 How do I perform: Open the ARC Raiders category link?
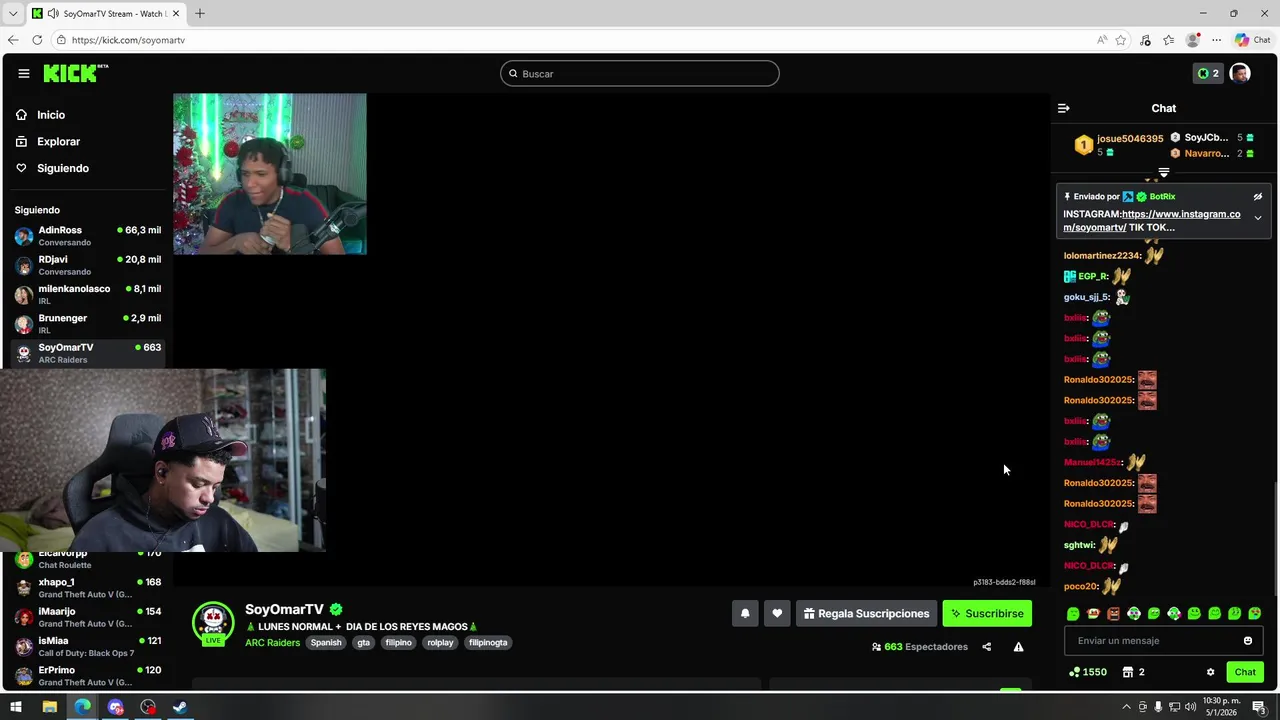pyautogui.click(x=272, y=642)
